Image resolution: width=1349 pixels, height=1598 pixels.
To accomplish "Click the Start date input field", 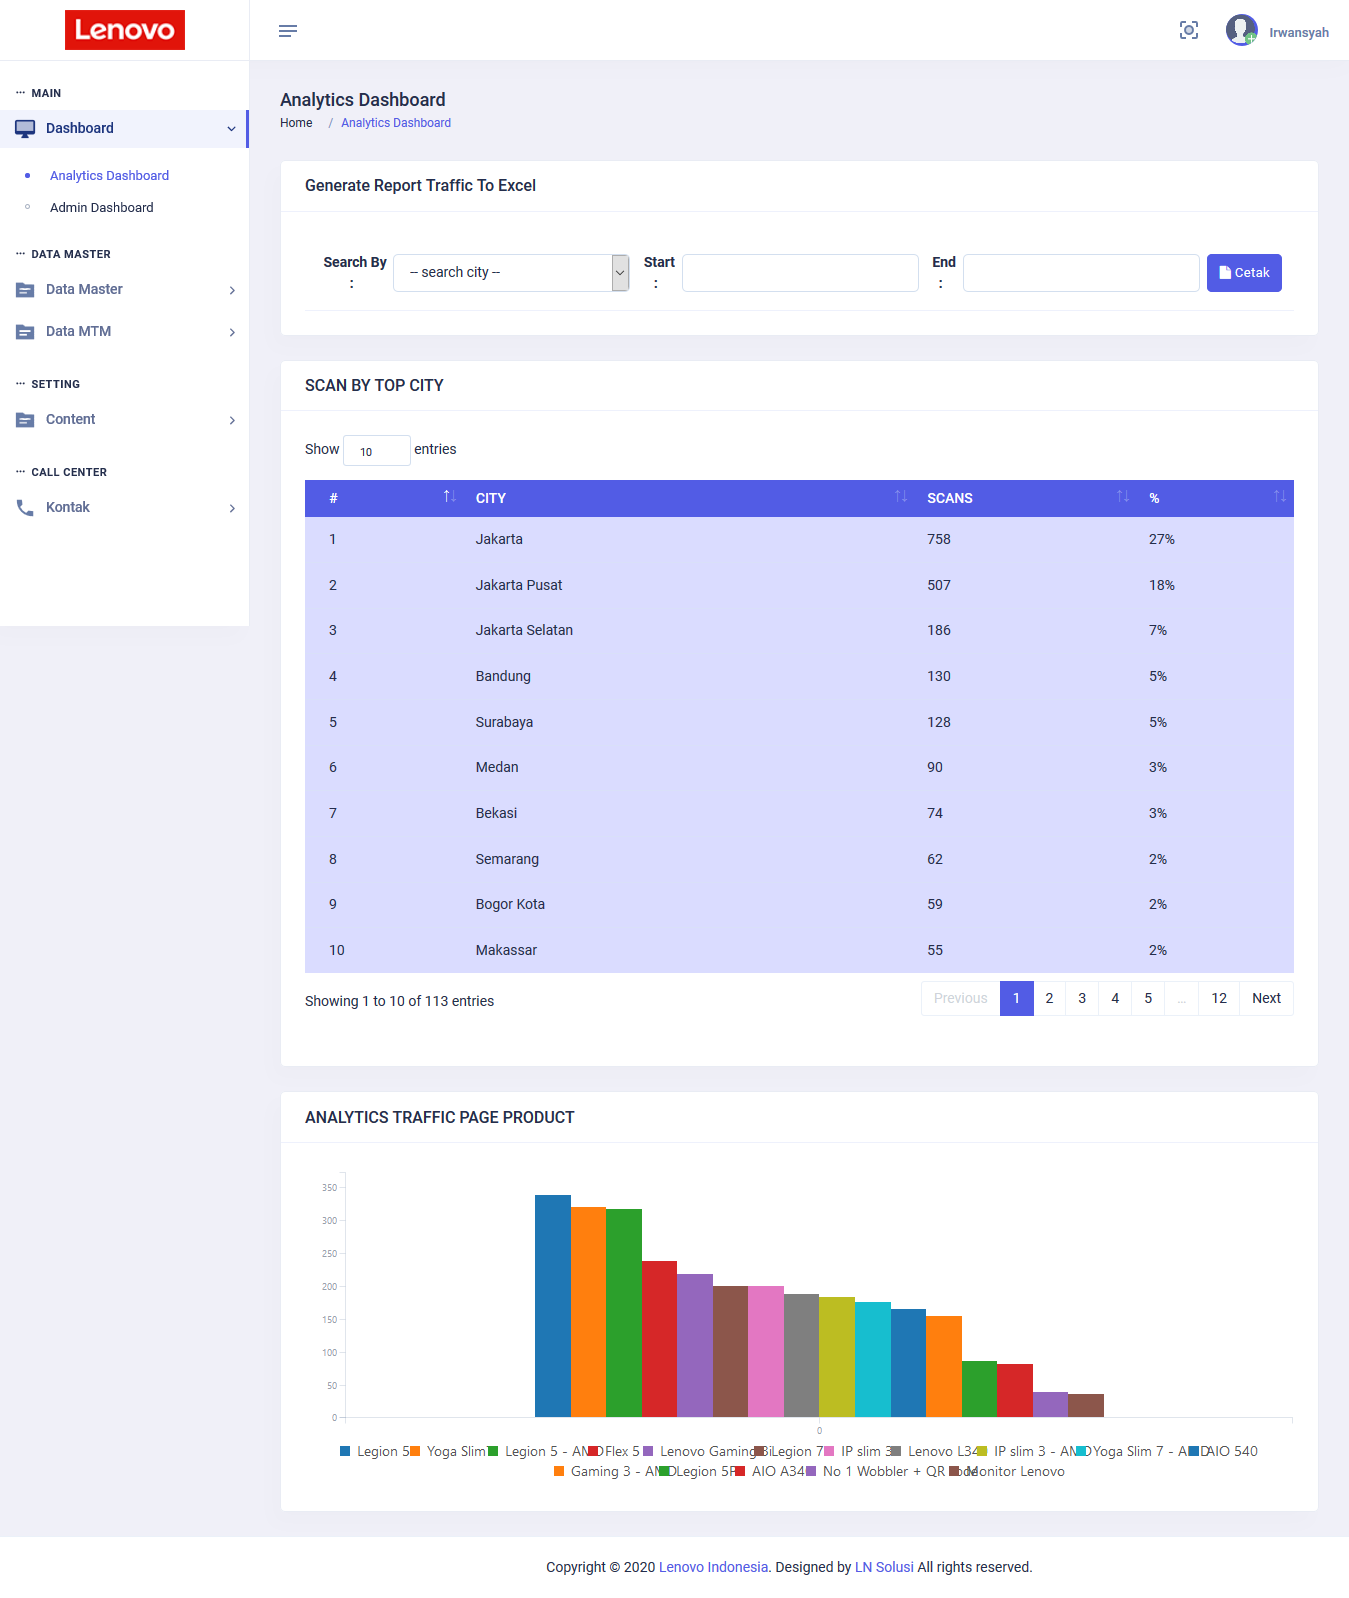I will click(x=800, y=273).
